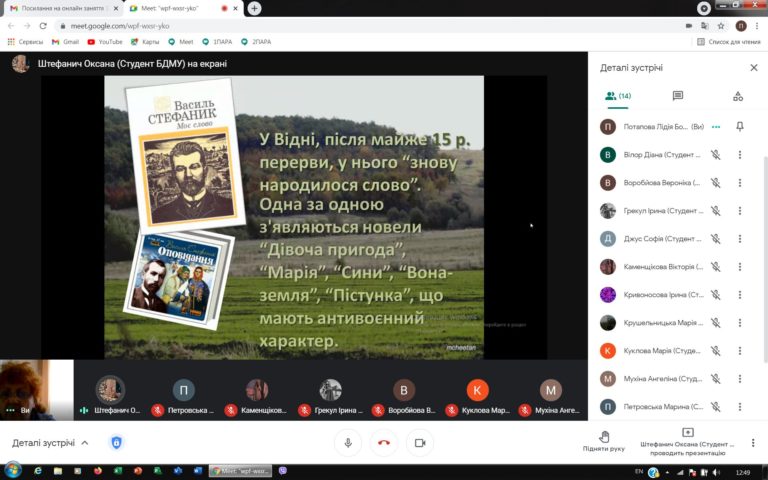The height and width of the screenshot is (480, 768).
Task: Open options menu for Воробйова Вероніка
Action: coord(740,183)
